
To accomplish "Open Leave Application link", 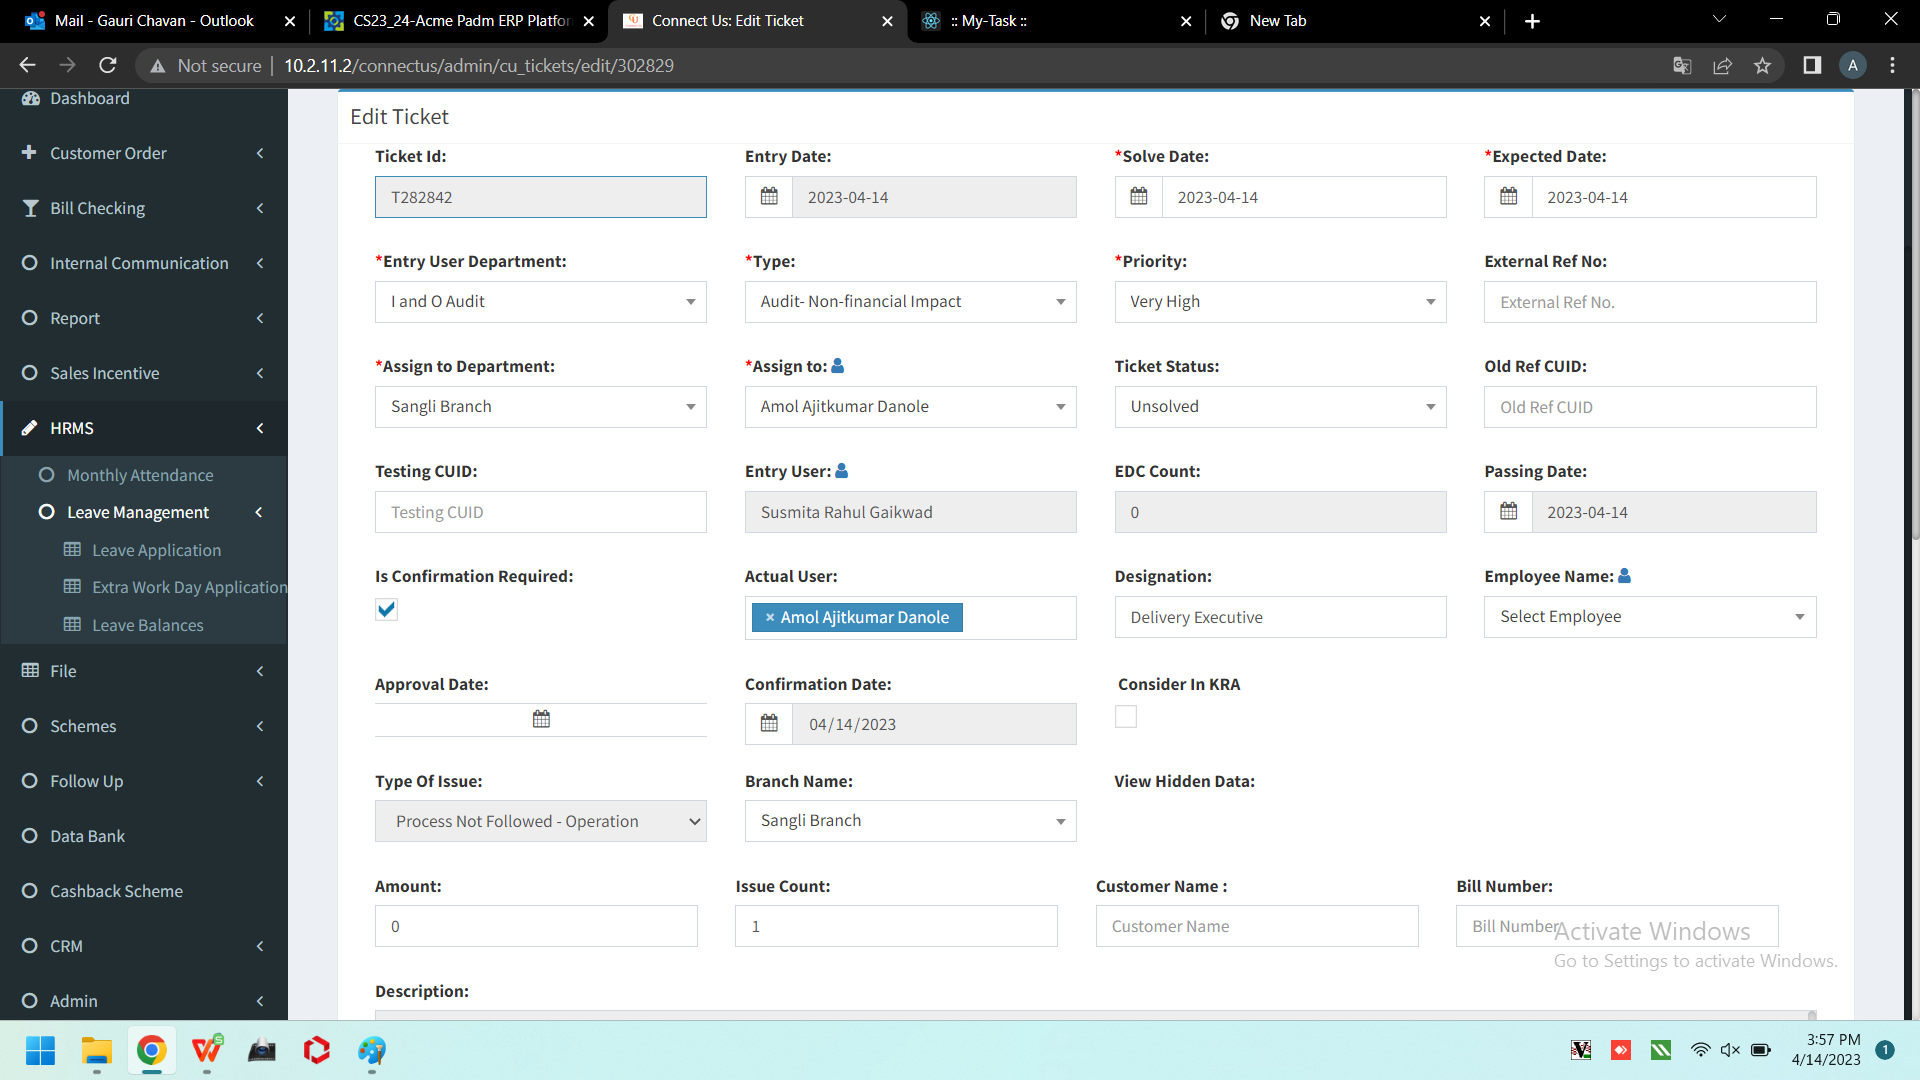I will pyautogui.click(x=156, y=550).
